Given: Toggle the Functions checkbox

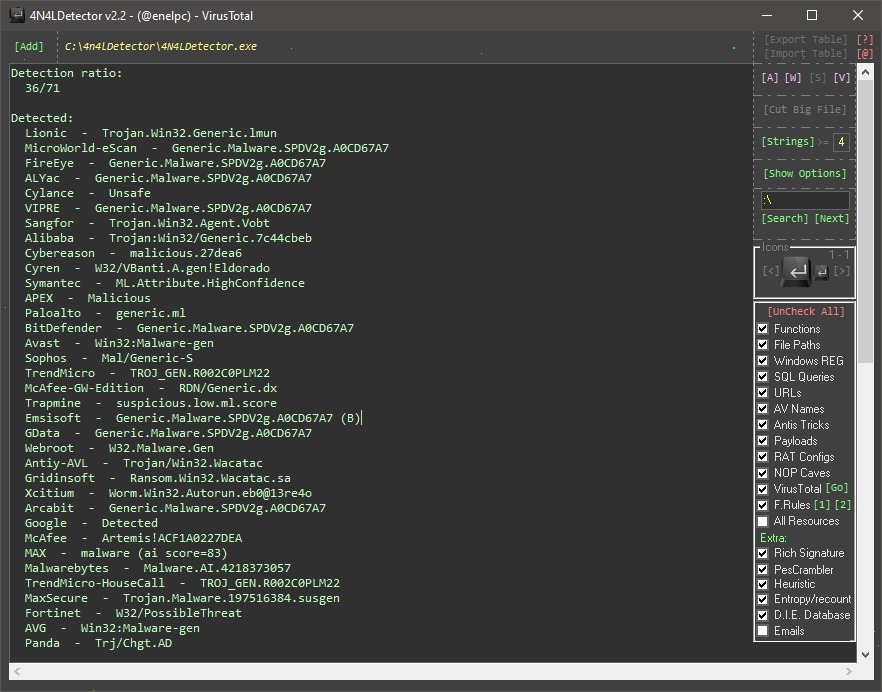Looking at the screenshot, I should [763, 329].
